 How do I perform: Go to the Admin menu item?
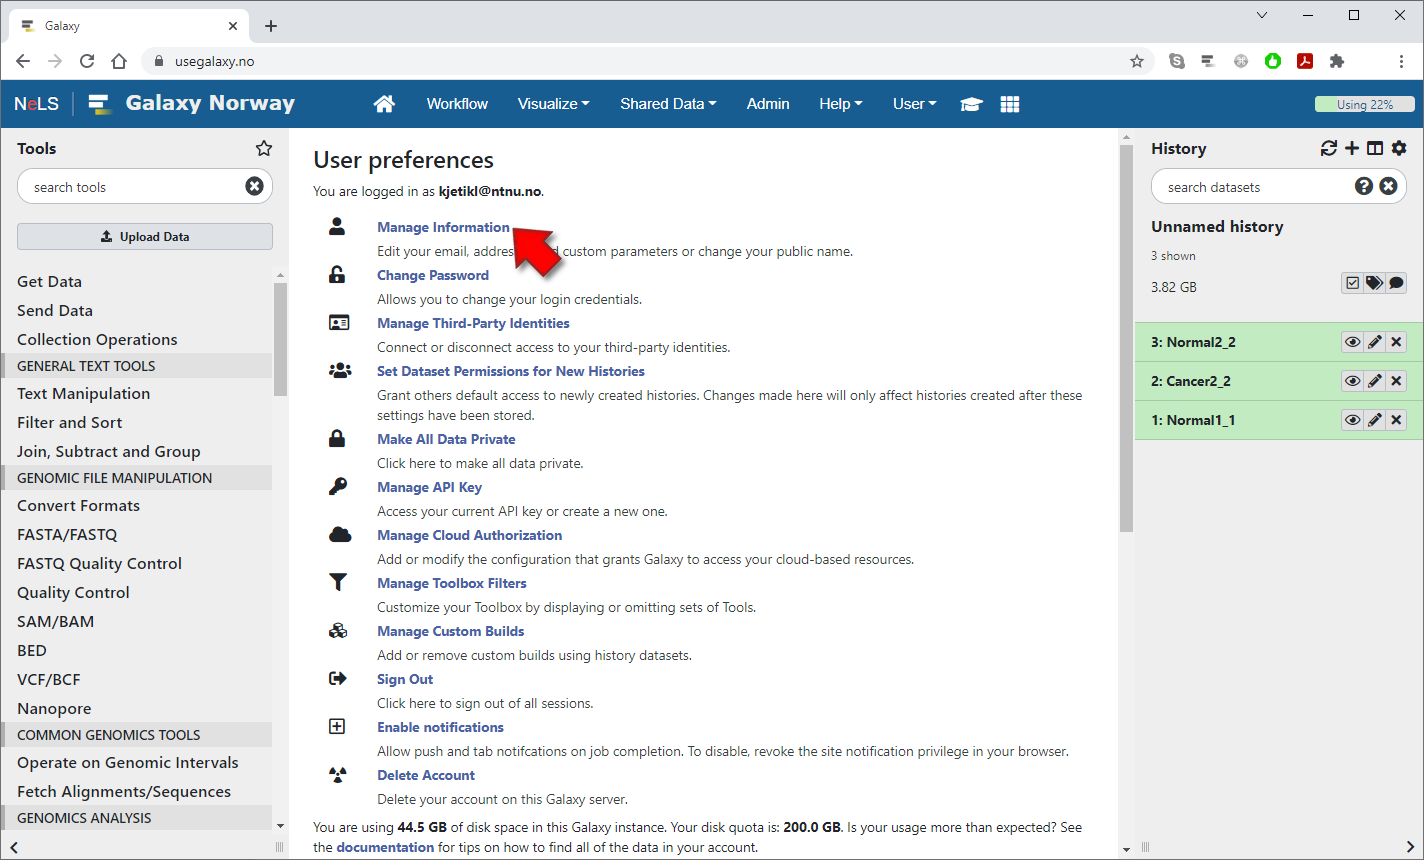(768, 104)
